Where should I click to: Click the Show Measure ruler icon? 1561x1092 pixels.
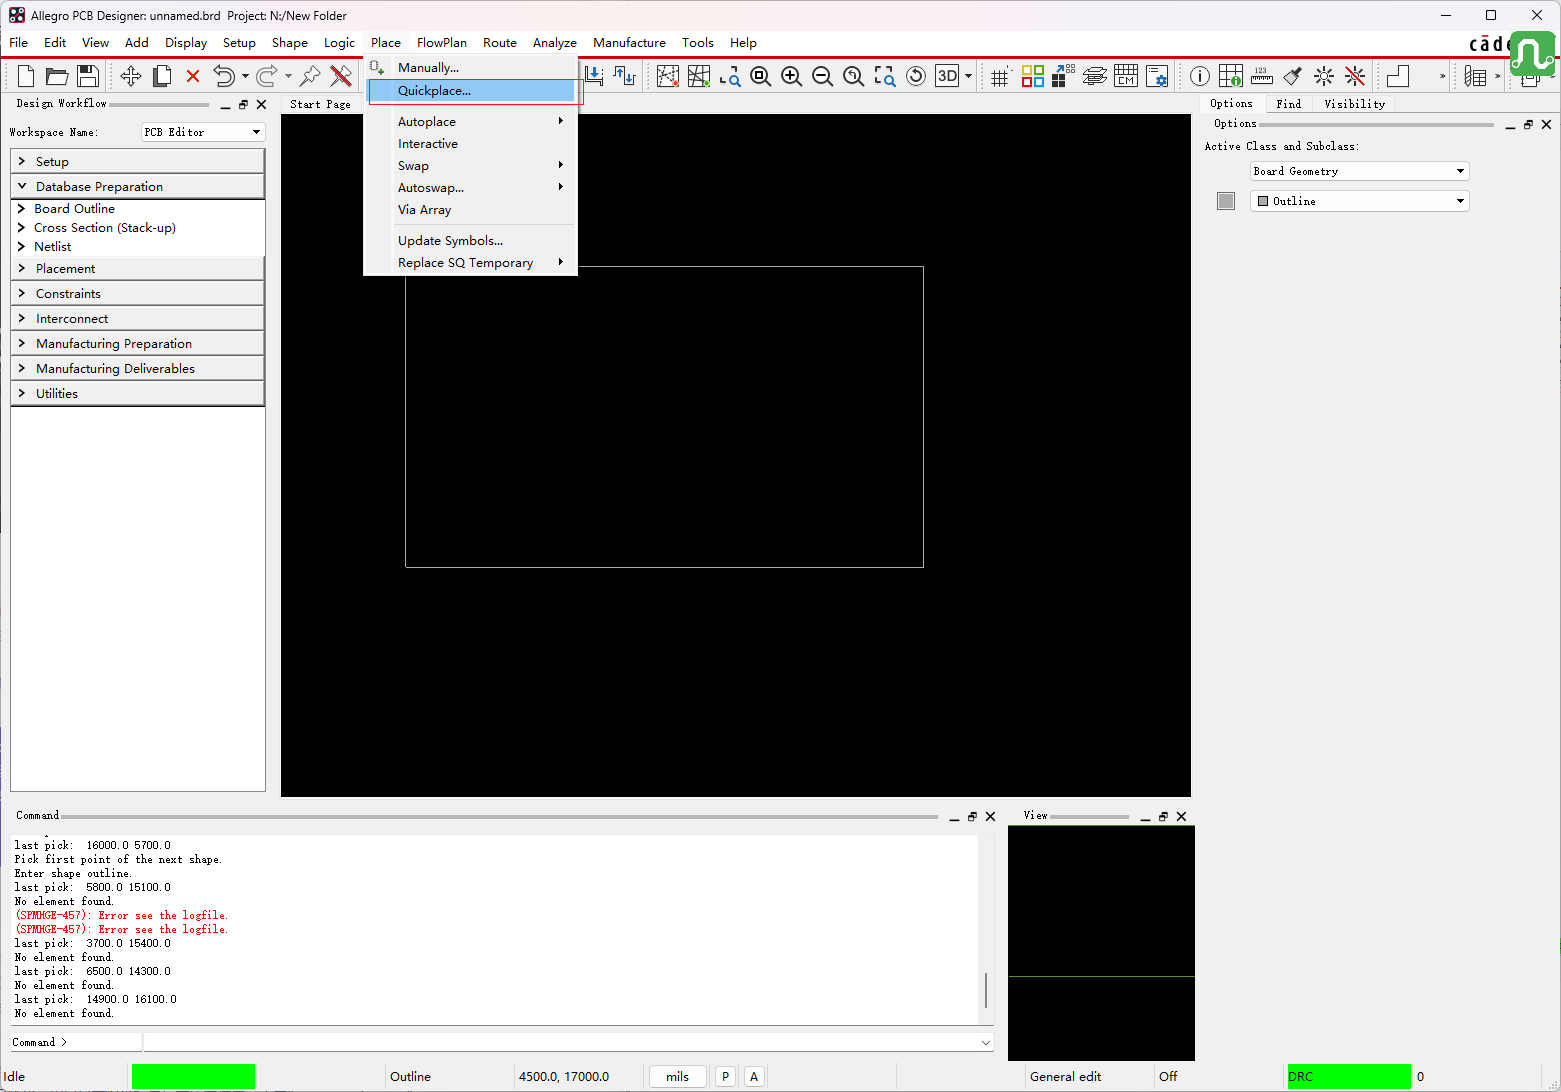tap(1262, 76)
